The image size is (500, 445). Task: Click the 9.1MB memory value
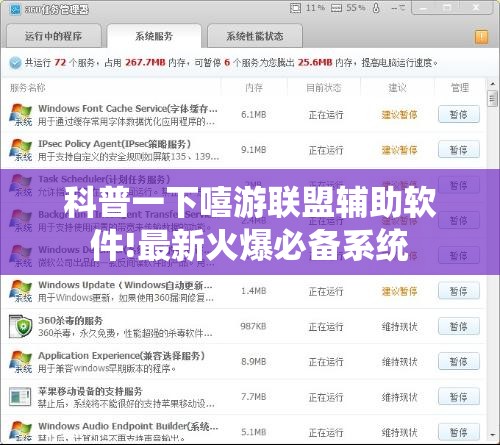click(x=254, y=150)
